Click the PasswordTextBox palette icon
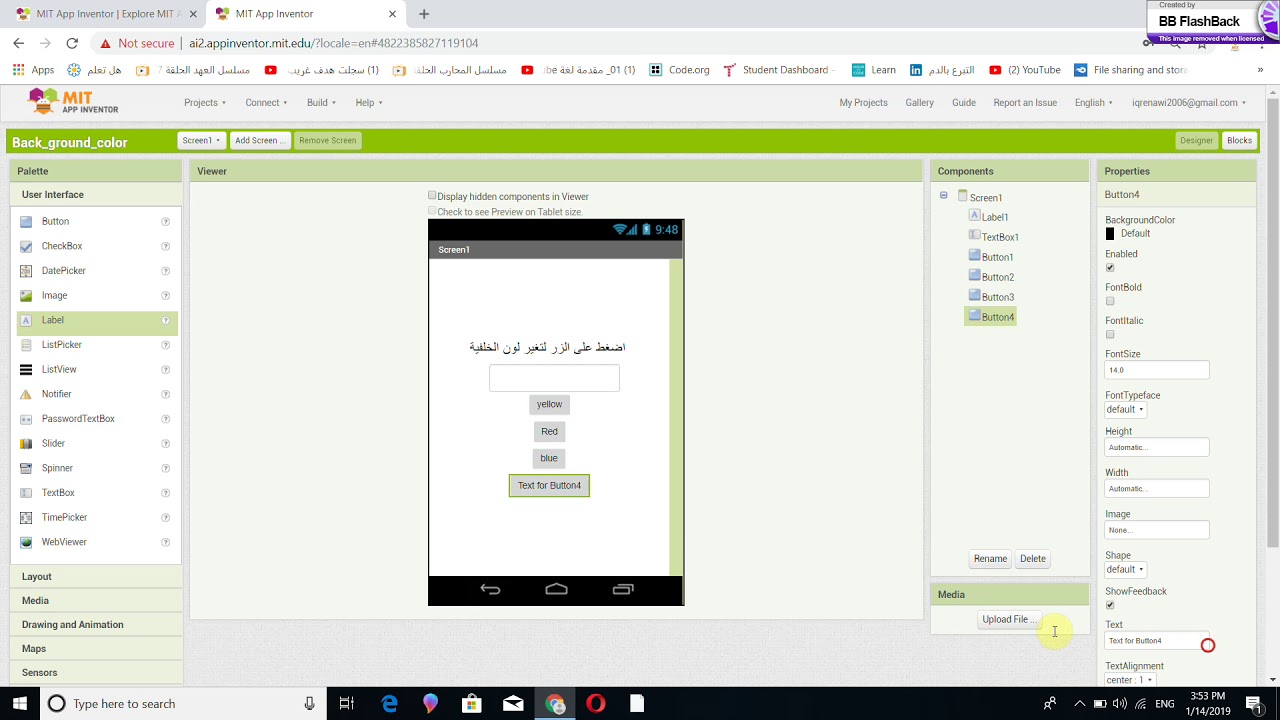1280x720 pixels. (26, 419)
